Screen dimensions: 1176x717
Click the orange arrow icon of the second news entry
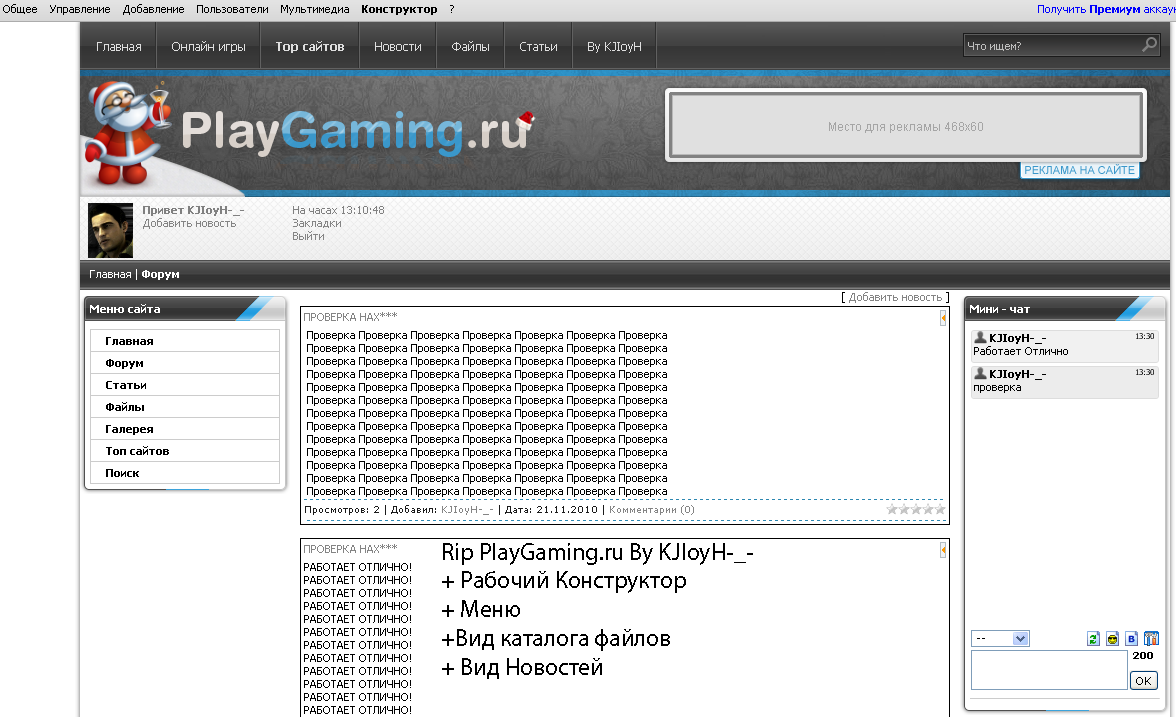[943, 550]
